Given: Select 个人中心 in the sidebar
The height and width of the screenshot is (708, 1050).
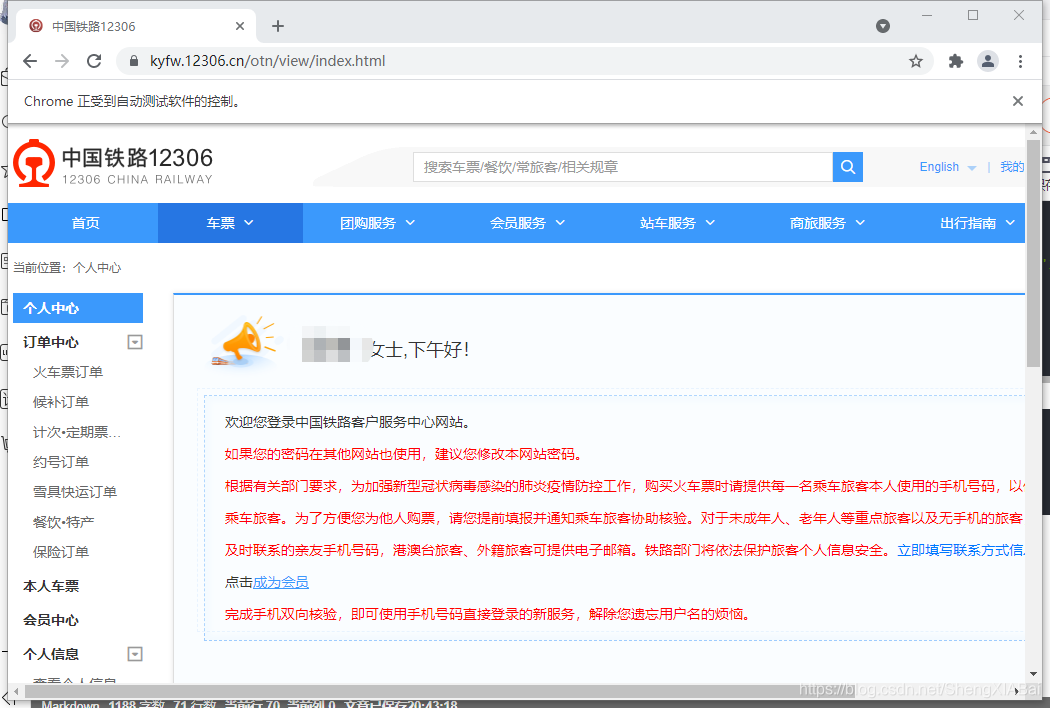Looking at the screenshot, I should (78, 308).
